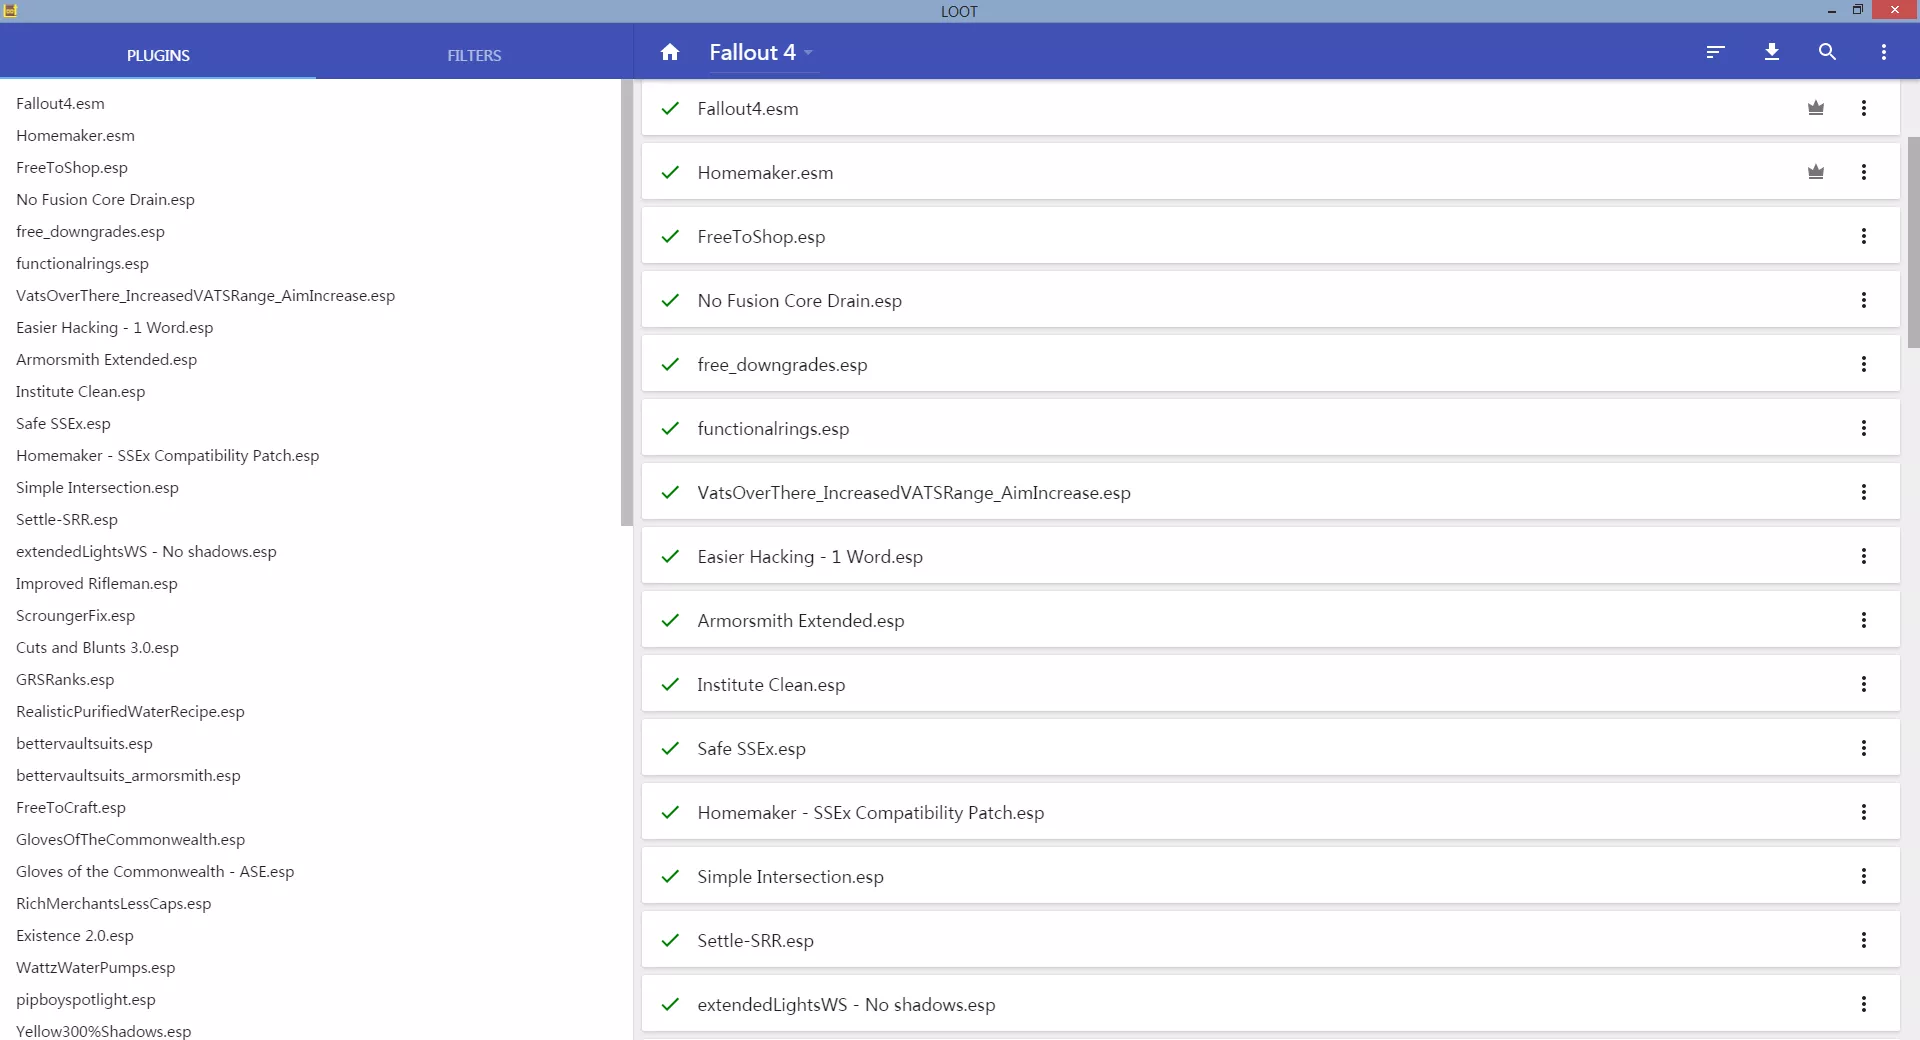Select WattzWaterPumps.esp in the sidebar
Screen dimensions: 1920x1040
(x=95, y=967)
